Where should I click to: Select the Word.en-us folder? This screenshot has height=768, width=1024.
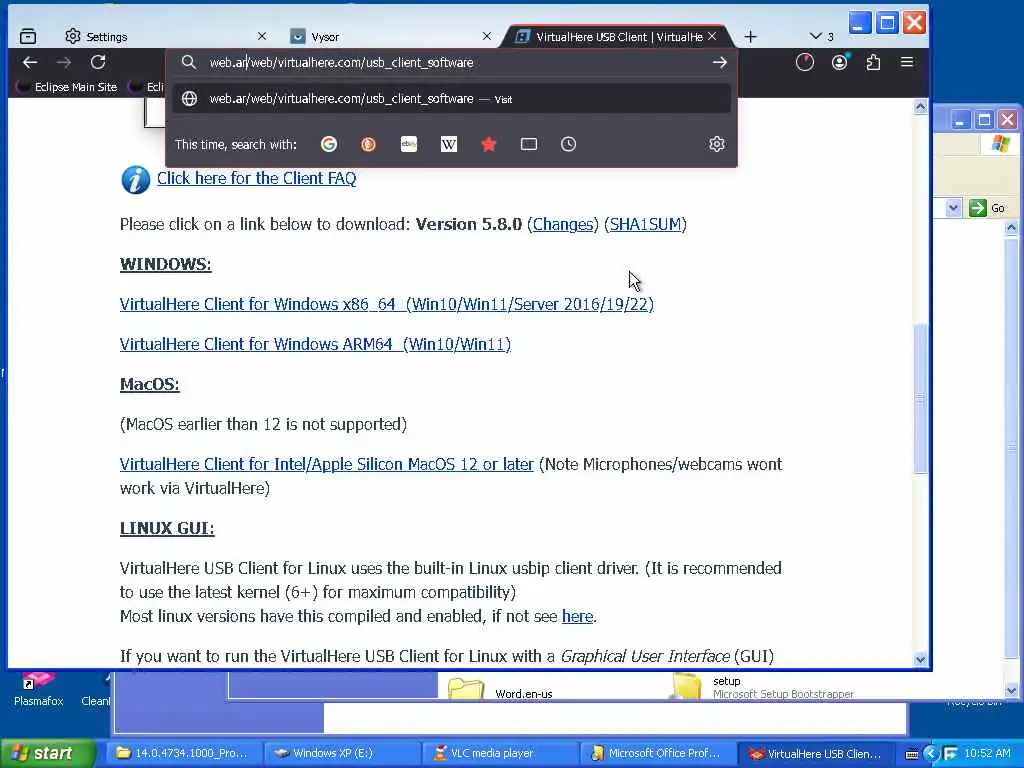[x=500, y=690]
